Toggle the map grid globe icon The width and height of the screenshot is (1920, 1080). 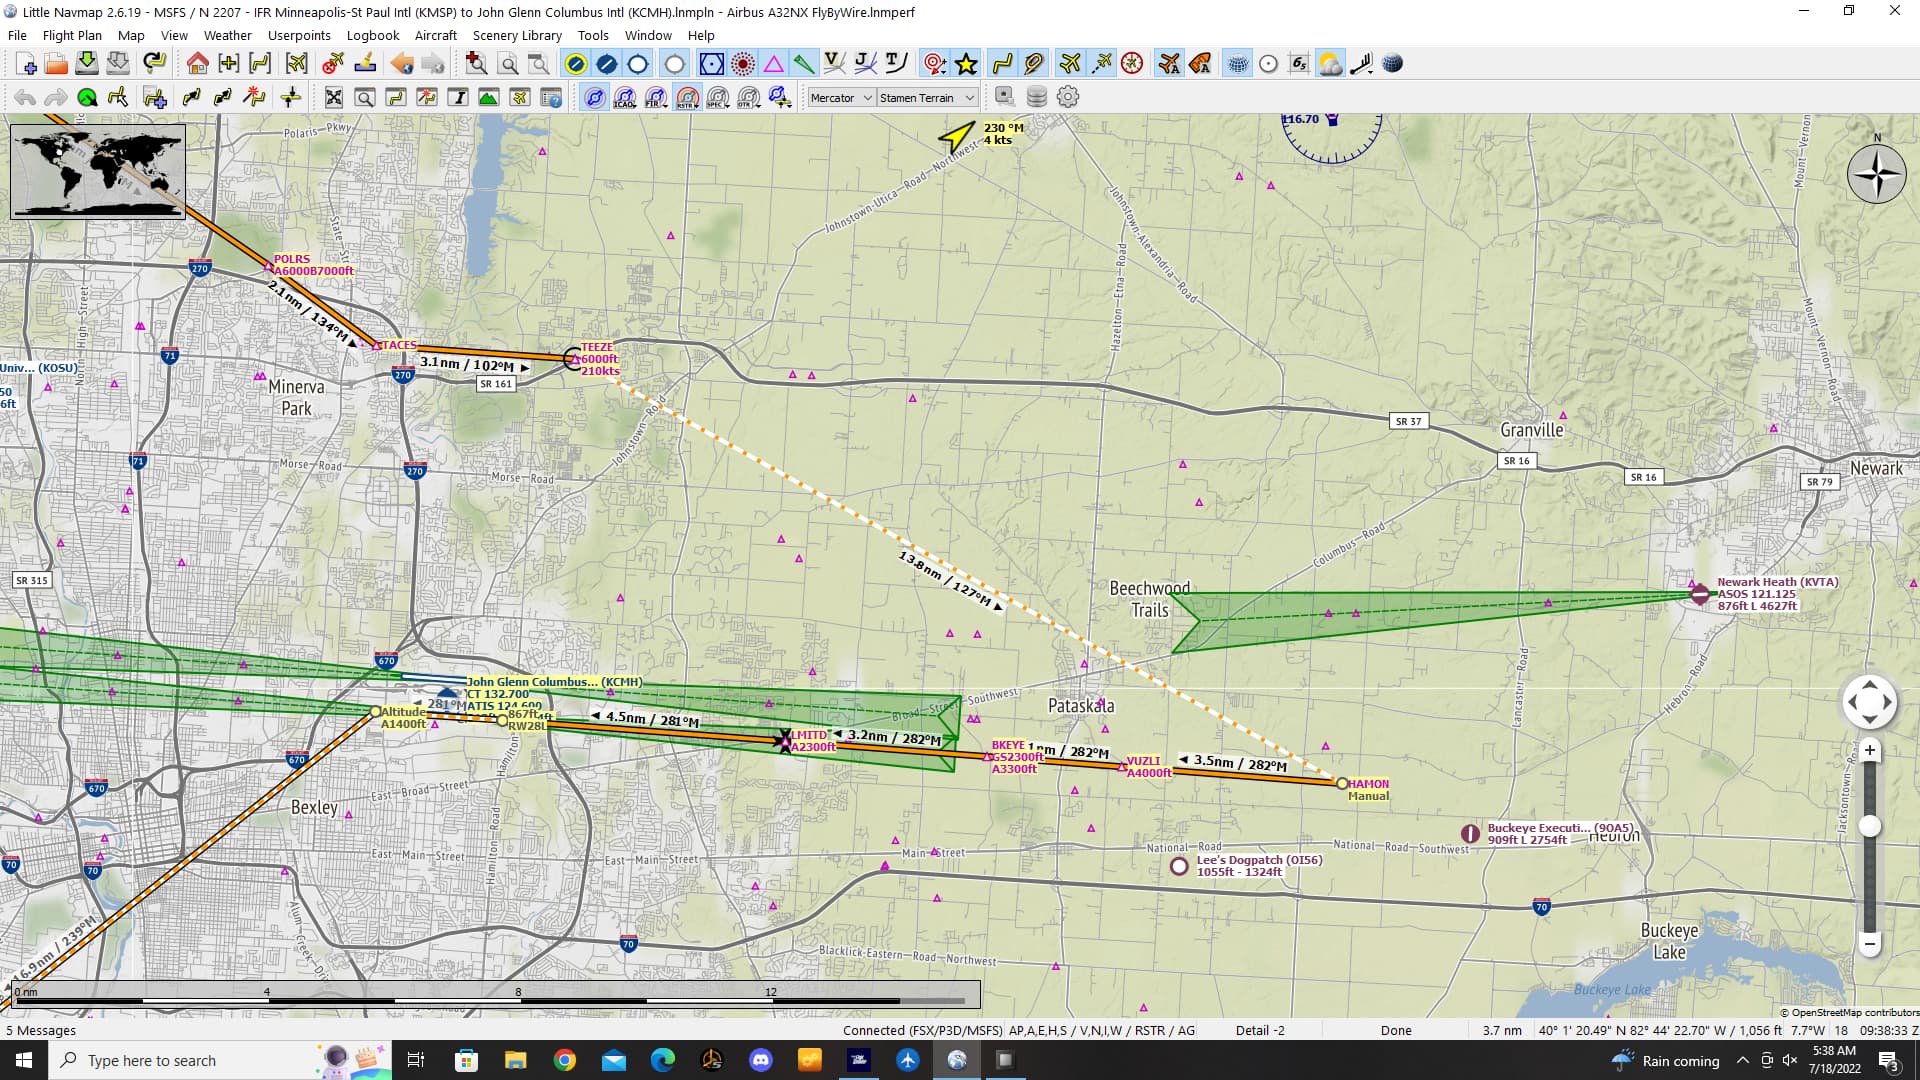[x=1238, y=64]
